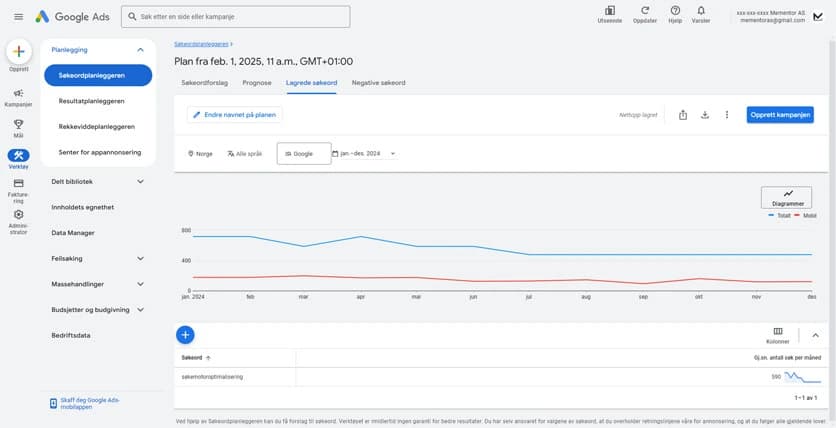Expand Massehandlinger section
Viewport: 836px width, 428px height.
click(x=98, y=284)
